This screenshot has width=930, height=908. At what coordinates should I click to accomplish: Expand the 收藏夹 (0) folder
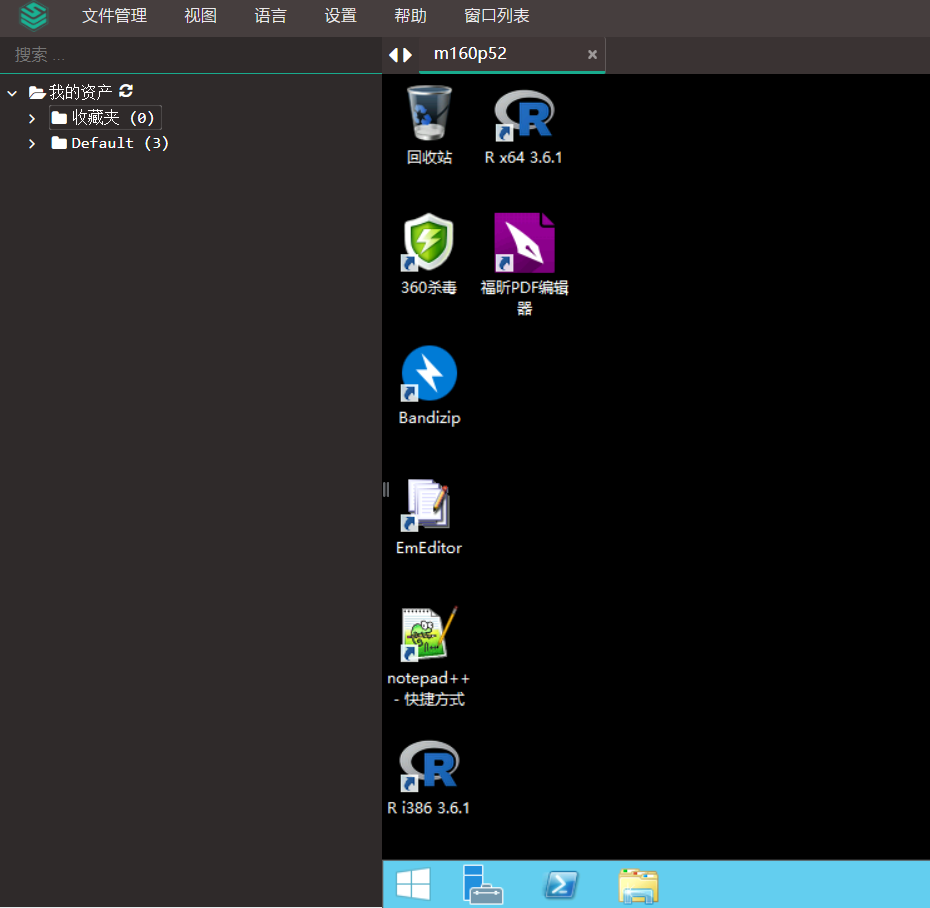[x=31, y=117]
